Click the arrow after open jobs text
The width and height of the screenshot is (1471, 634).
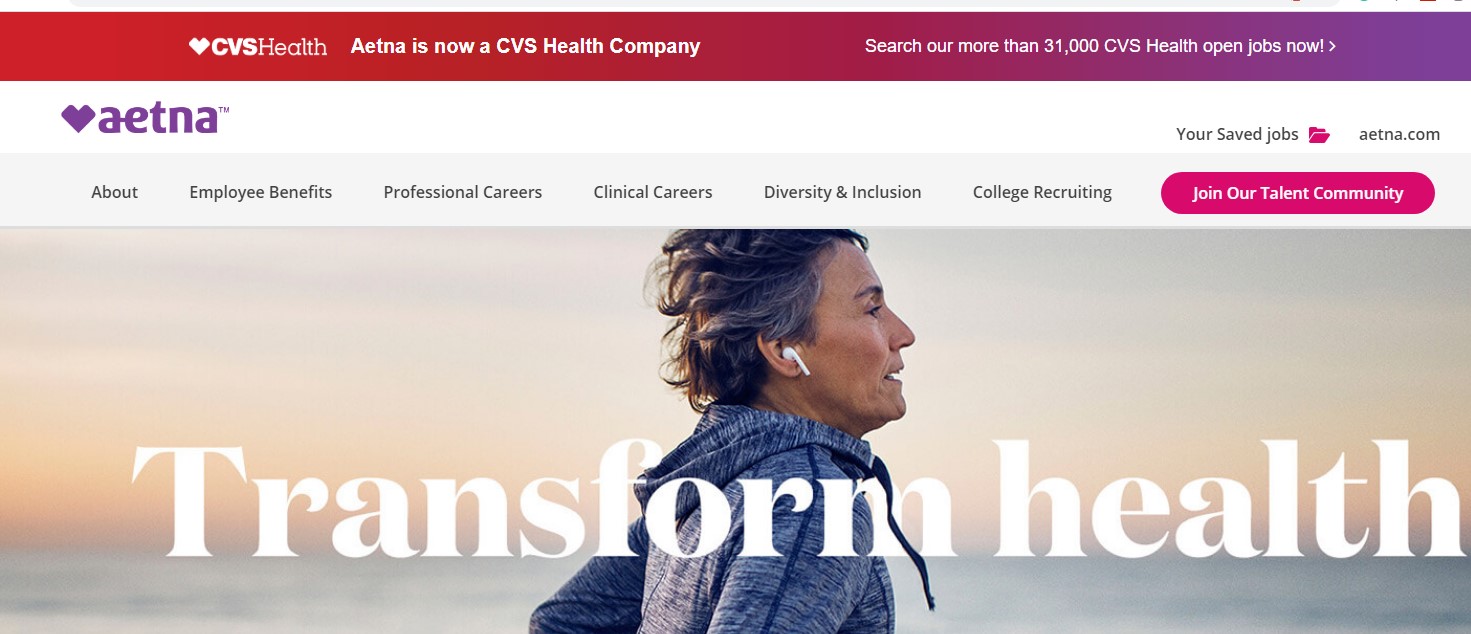point(1332,46)
